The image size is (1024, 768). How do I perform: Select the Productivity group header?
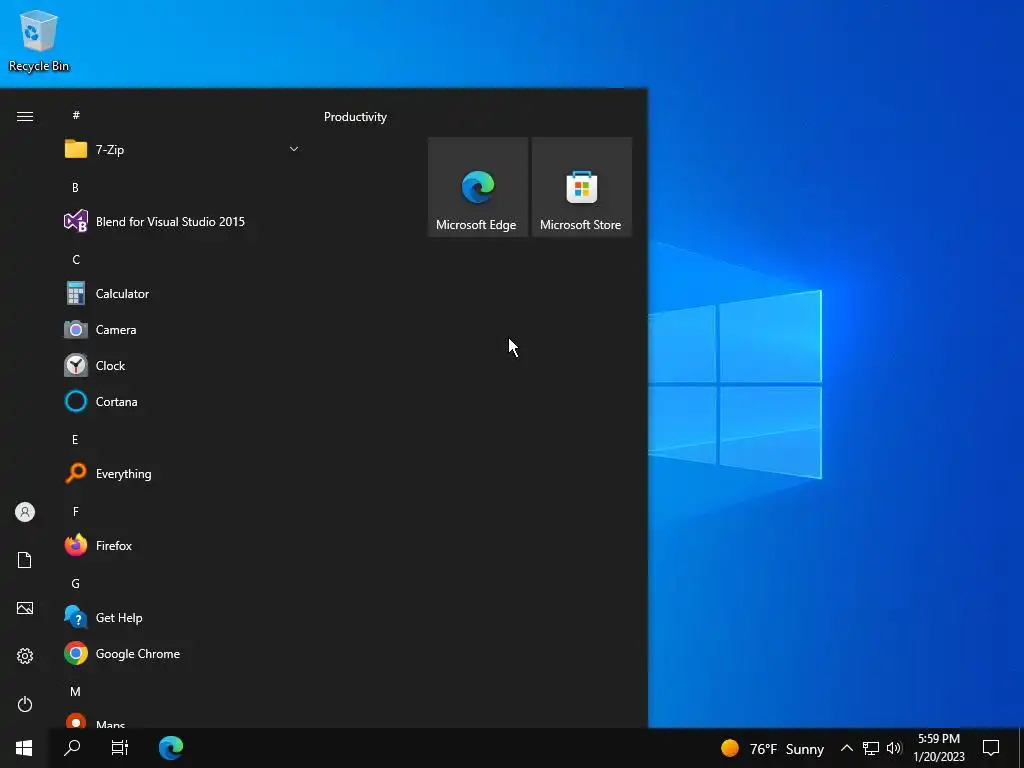pyautogui.click(x=355, y=117)
